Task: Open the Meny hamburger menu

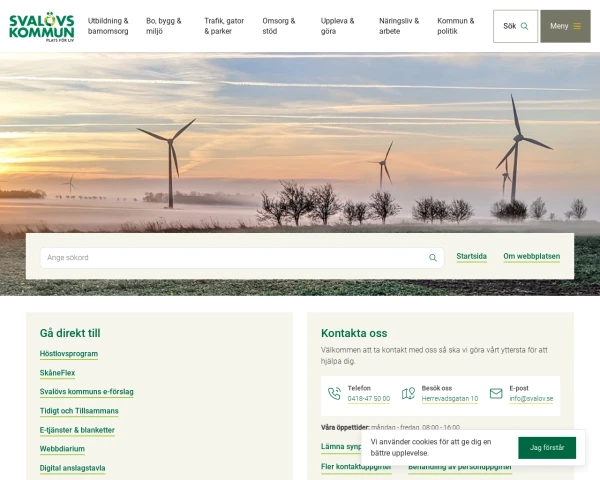Action: (565, 26)
